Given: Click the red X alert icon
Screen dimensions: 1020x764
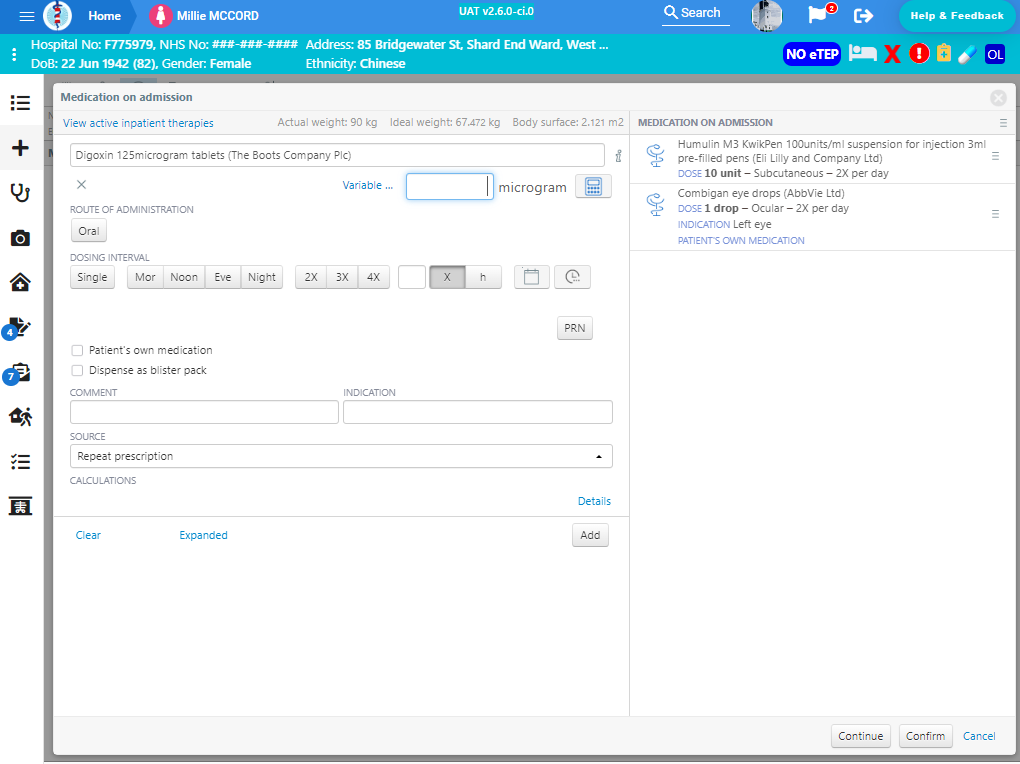Looking at the screenshot, I should point(892,54).
